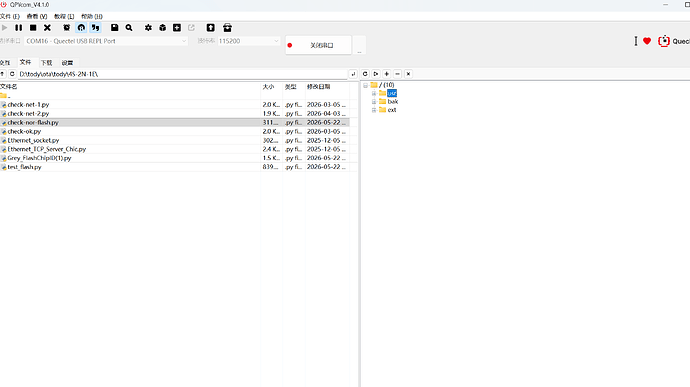This screenshot has width=690, height=387.
Task: Click the magnifier search icon in toolbar
Action: [129, 28]
